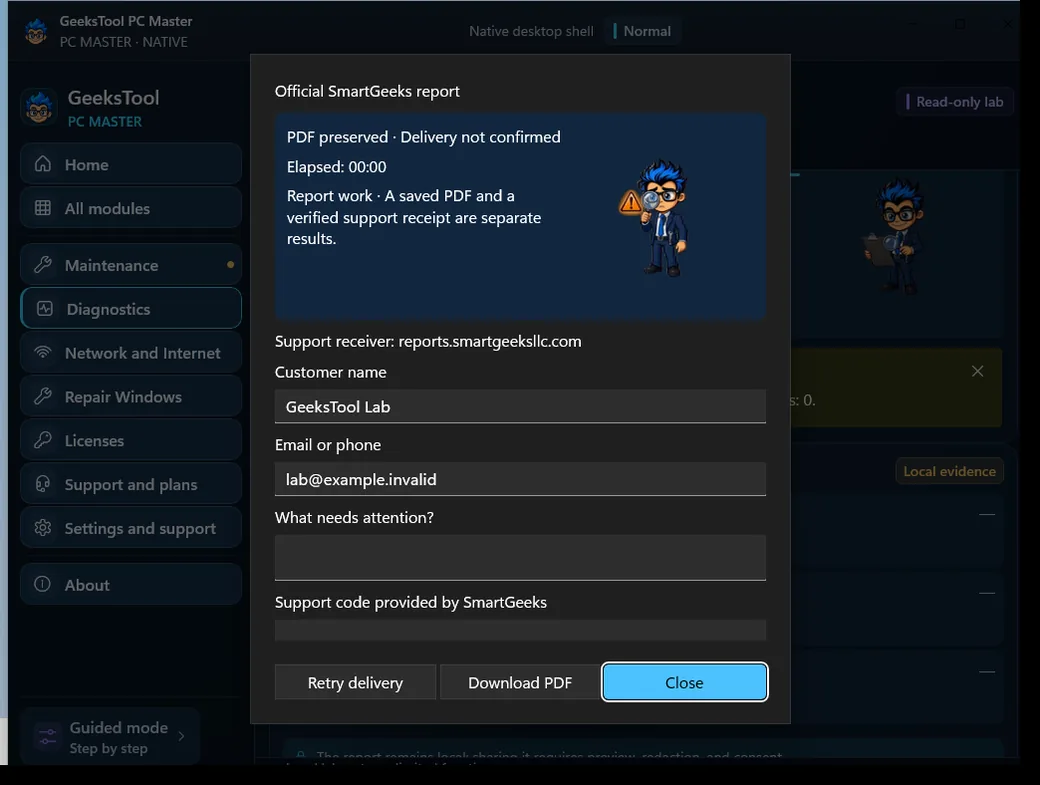1040x785 pixels.
Task: Click 'Elapsed: 00:00' text
Action: click(336, 166)
